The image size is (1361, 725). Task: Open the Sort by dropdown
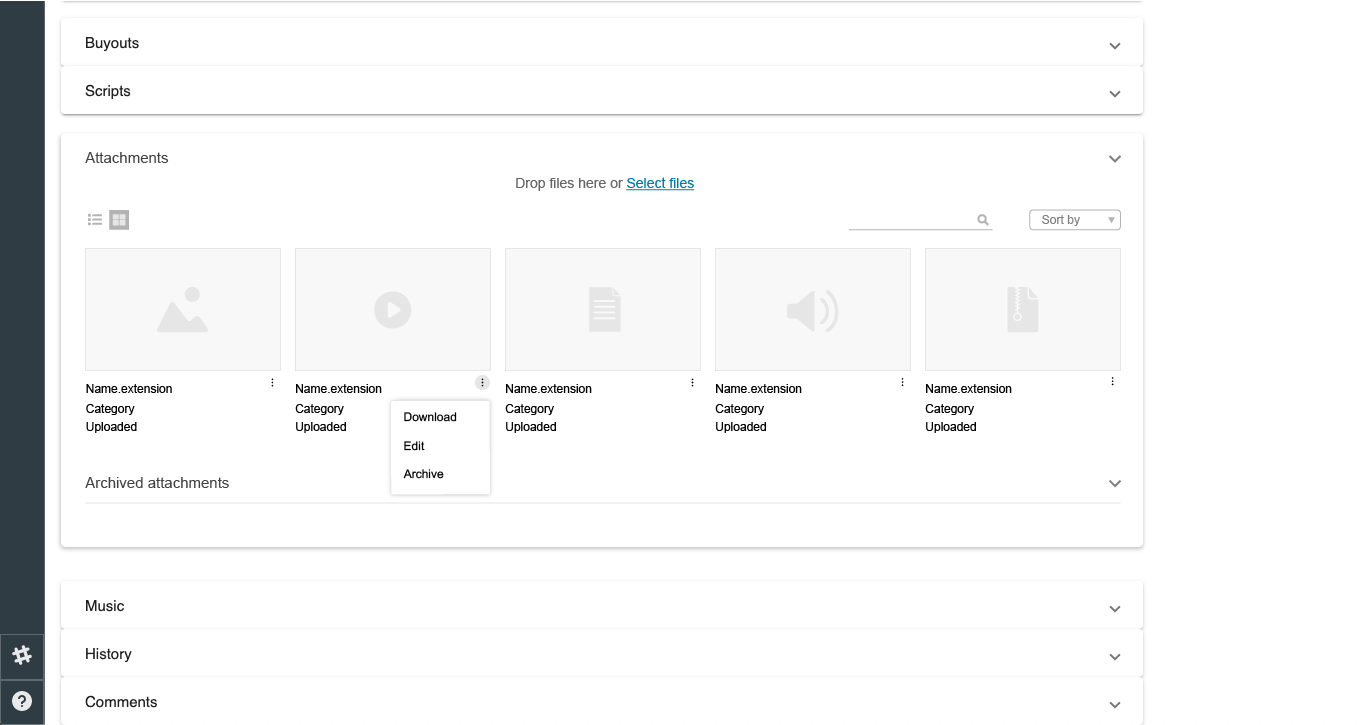[1074, 219]
